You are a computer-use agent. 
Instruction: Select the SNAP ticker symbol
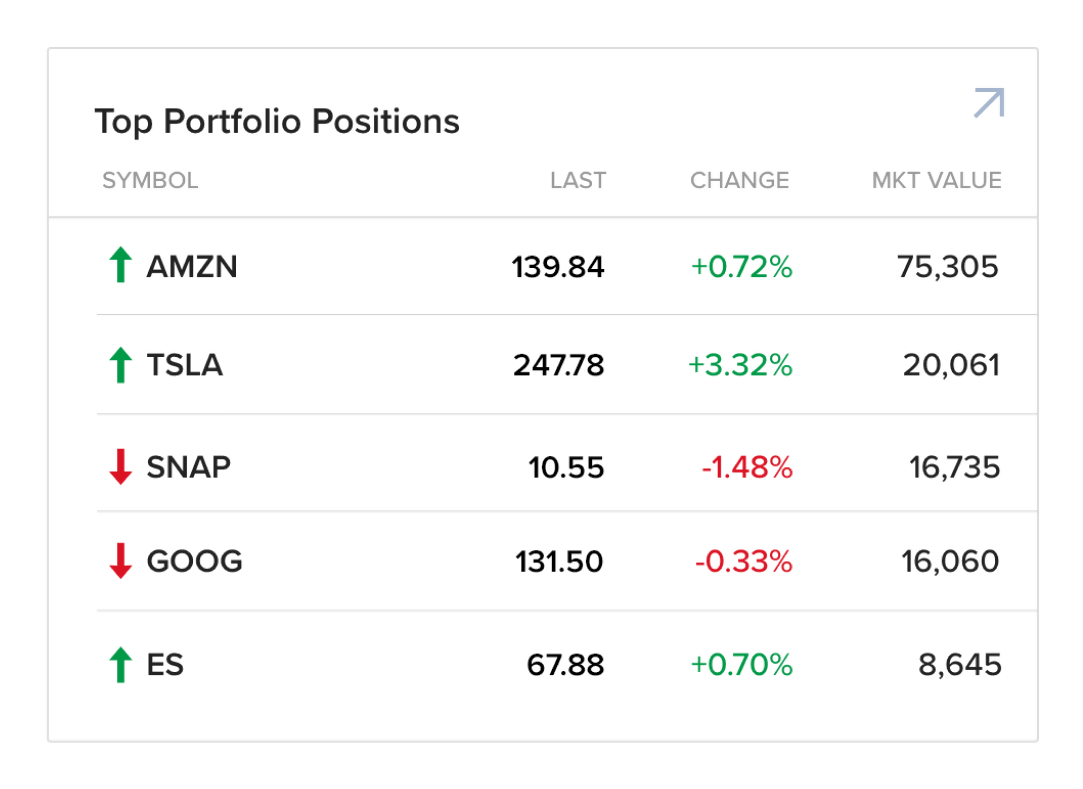point(188,467)
